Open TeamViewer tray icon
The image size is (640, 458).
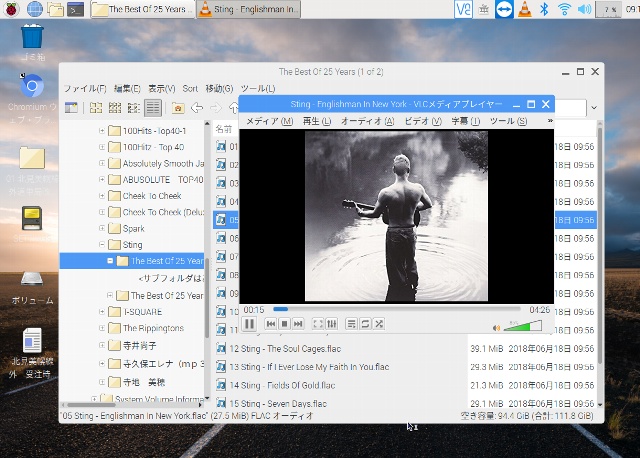point(504,9)
